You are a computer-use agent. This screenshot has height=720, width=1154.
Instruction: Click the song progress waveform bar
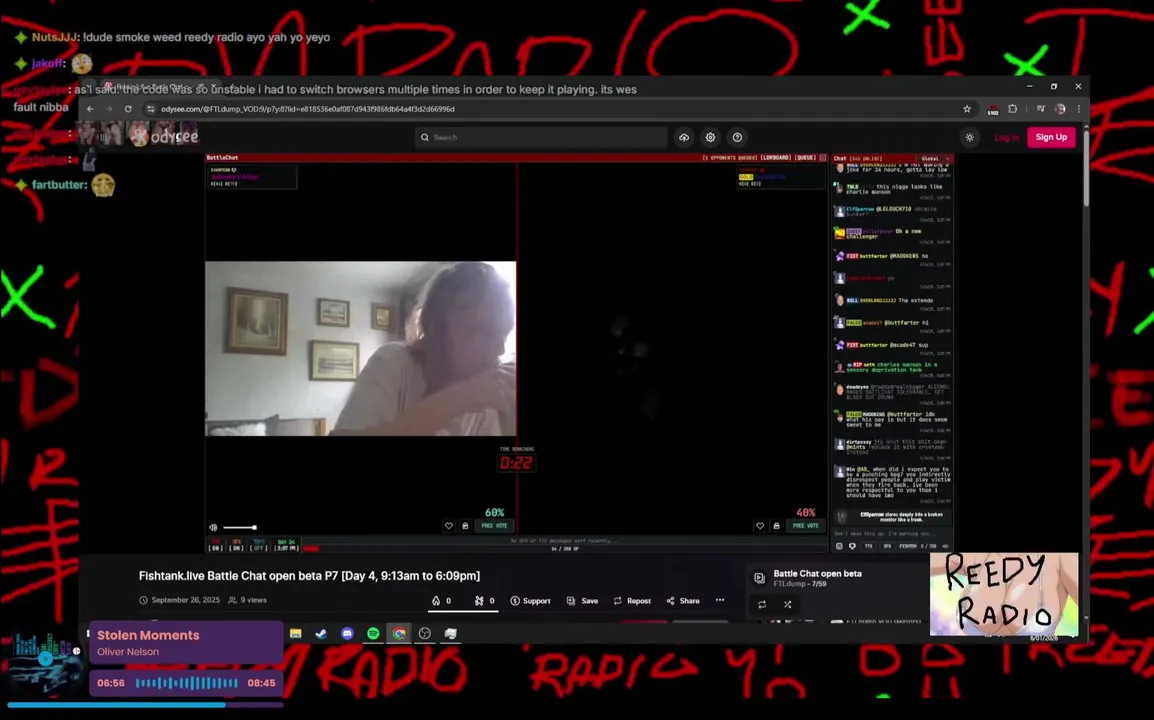coord(187,683)
